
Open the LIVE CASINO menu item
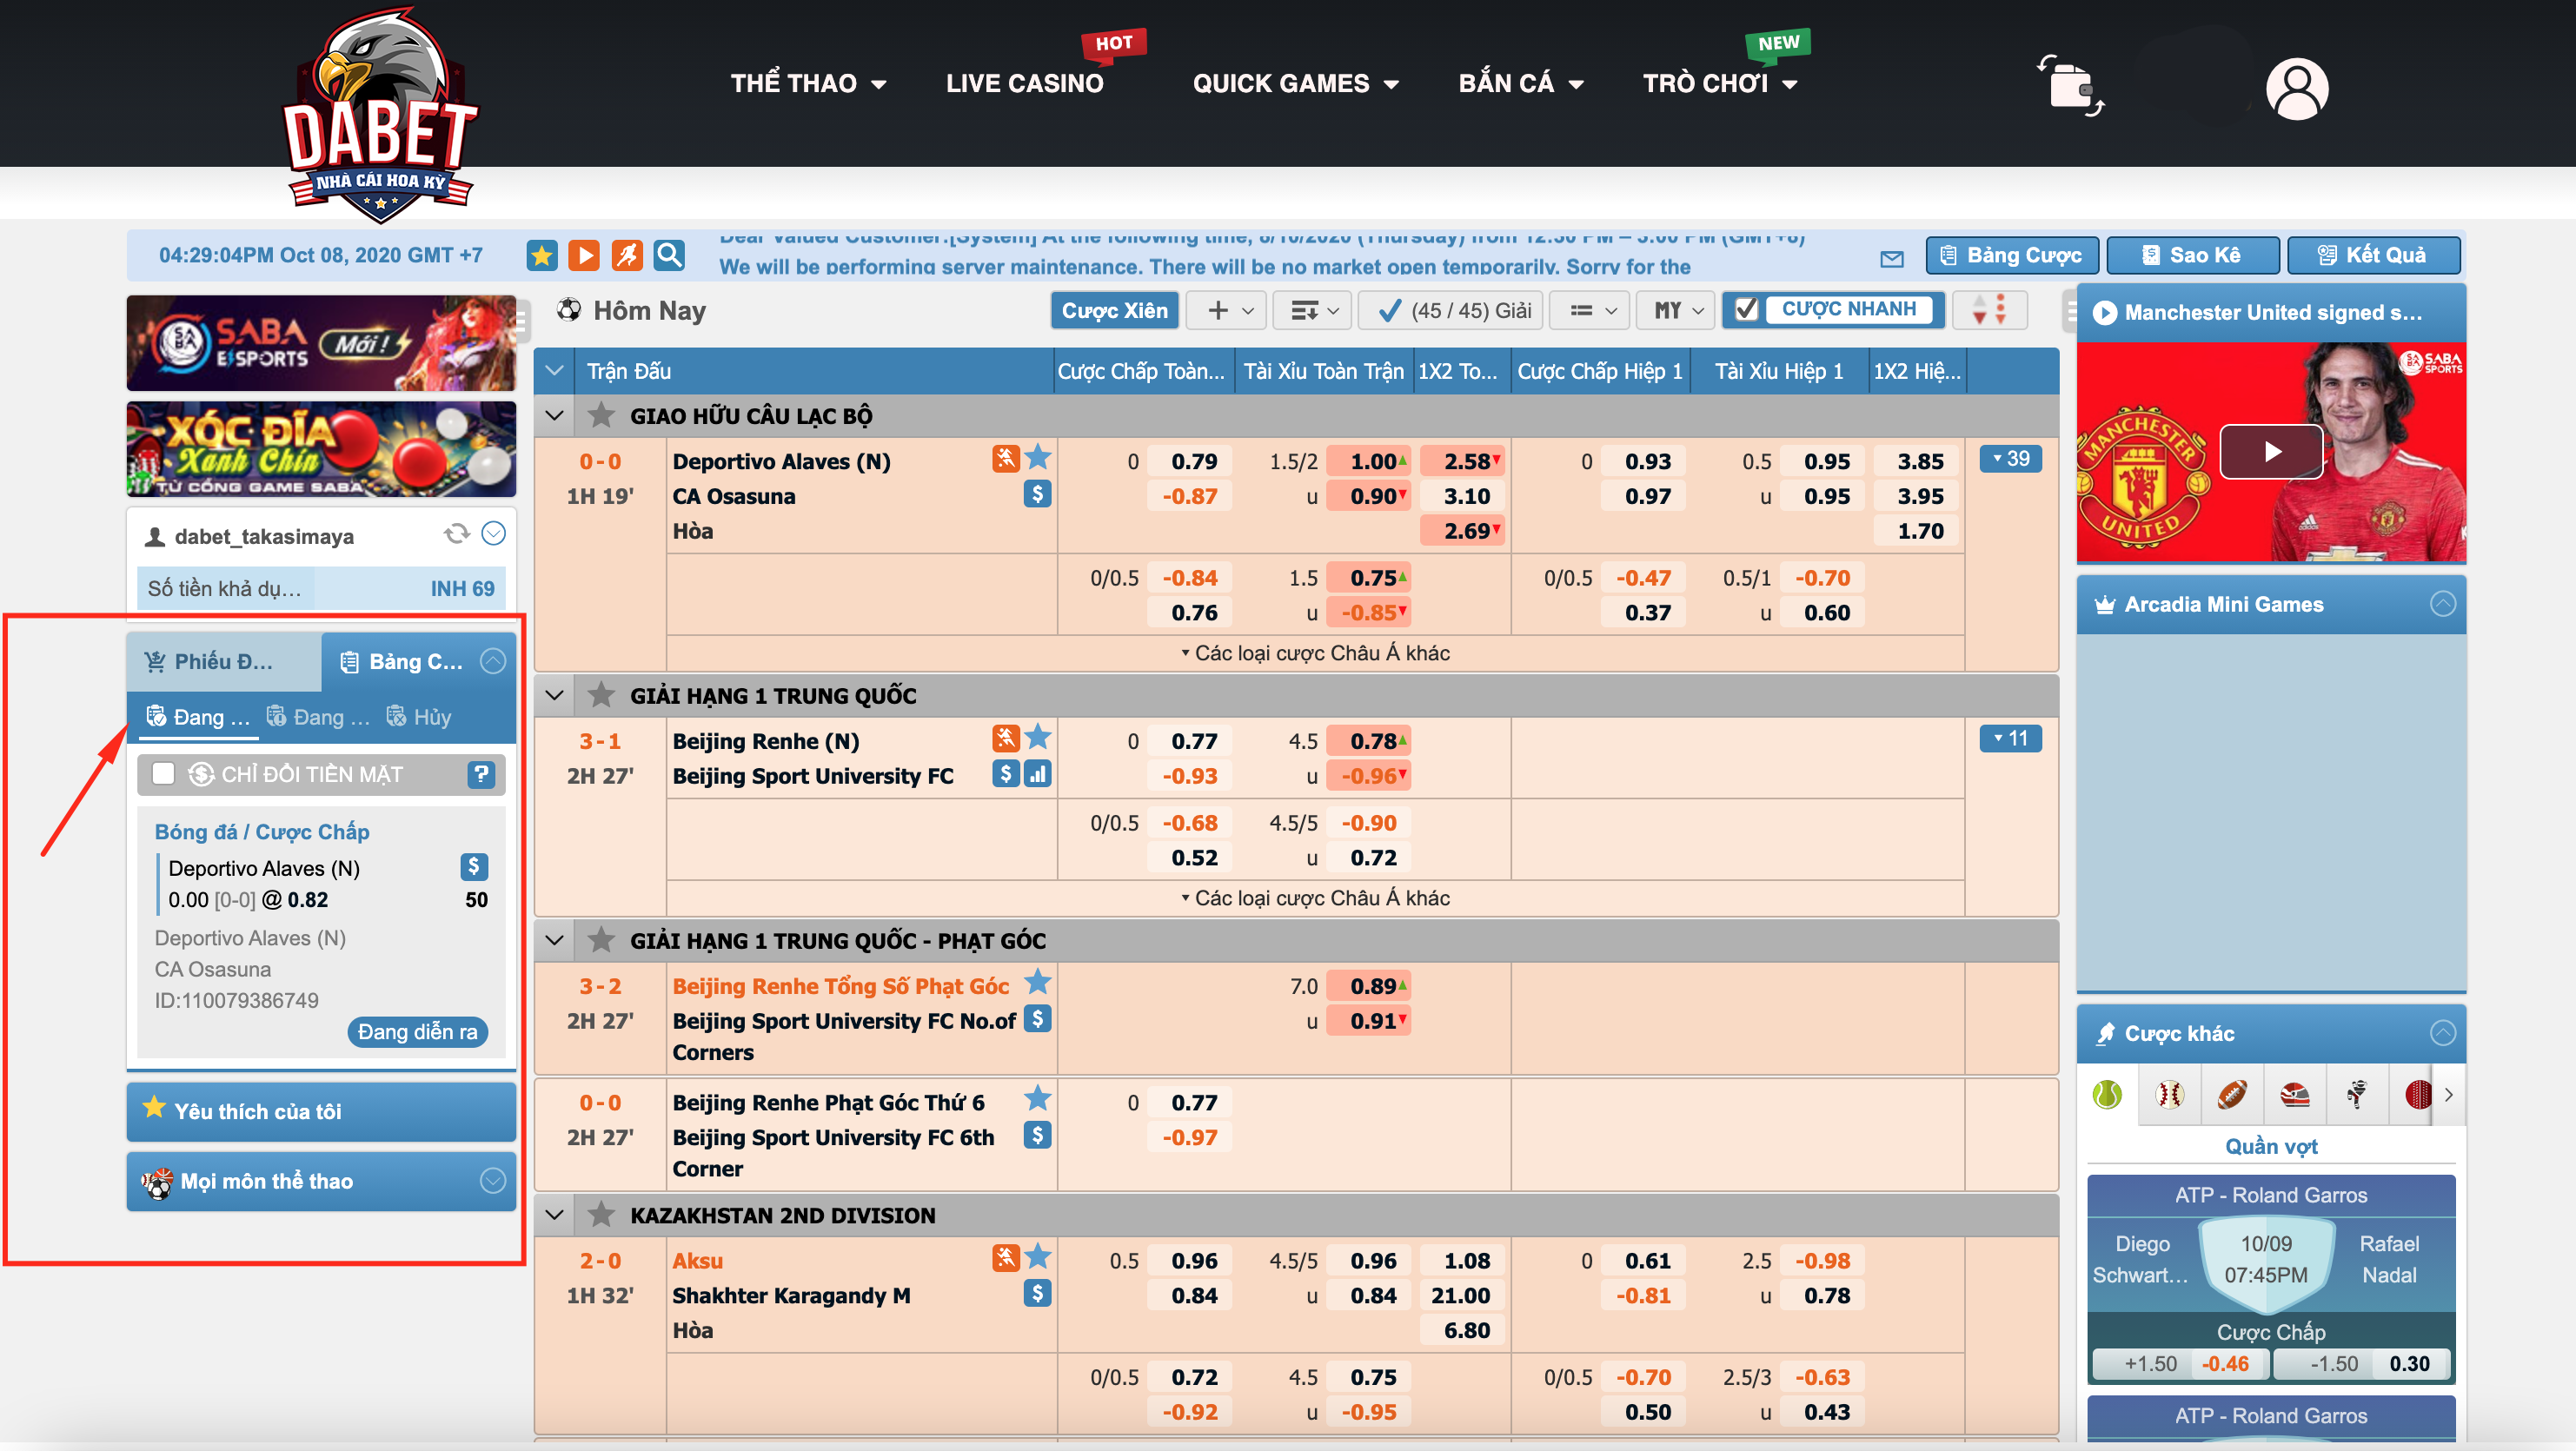(1024, 83)
